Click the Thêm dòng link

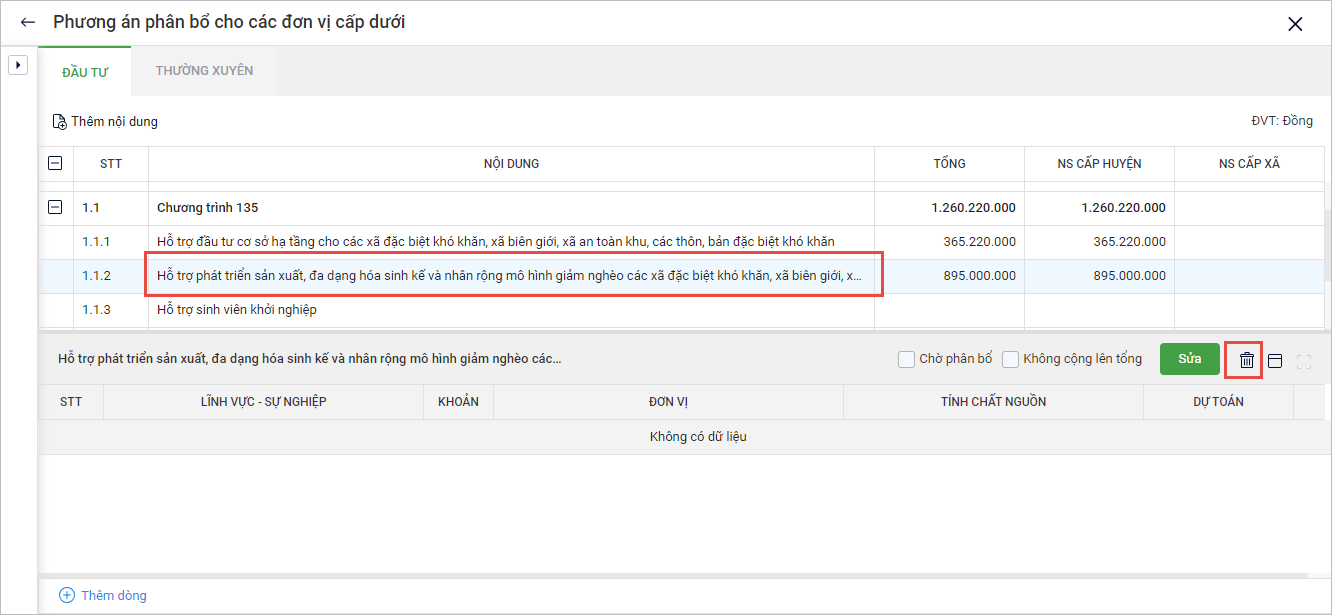click(114, 595)
